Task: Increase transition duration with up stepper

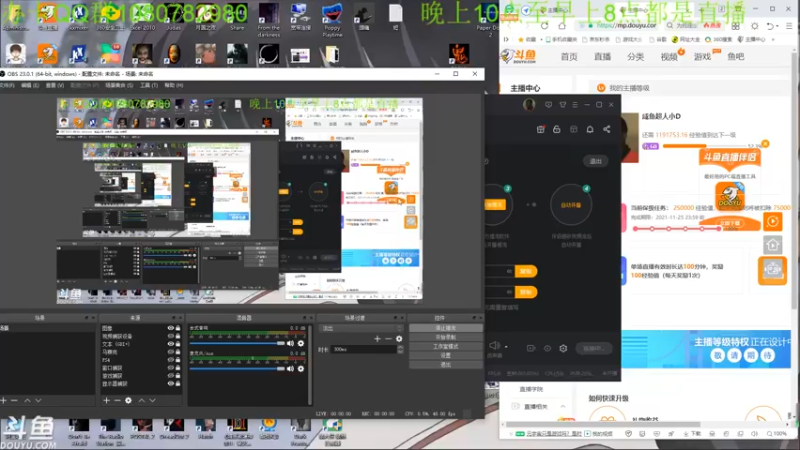Action: (400, 347)
